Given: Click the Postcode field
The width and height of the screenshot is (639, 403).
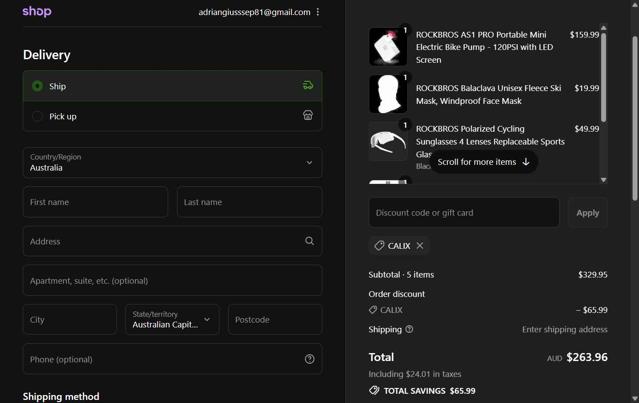Looking at the screenshot, I should [x=275, y=320].
